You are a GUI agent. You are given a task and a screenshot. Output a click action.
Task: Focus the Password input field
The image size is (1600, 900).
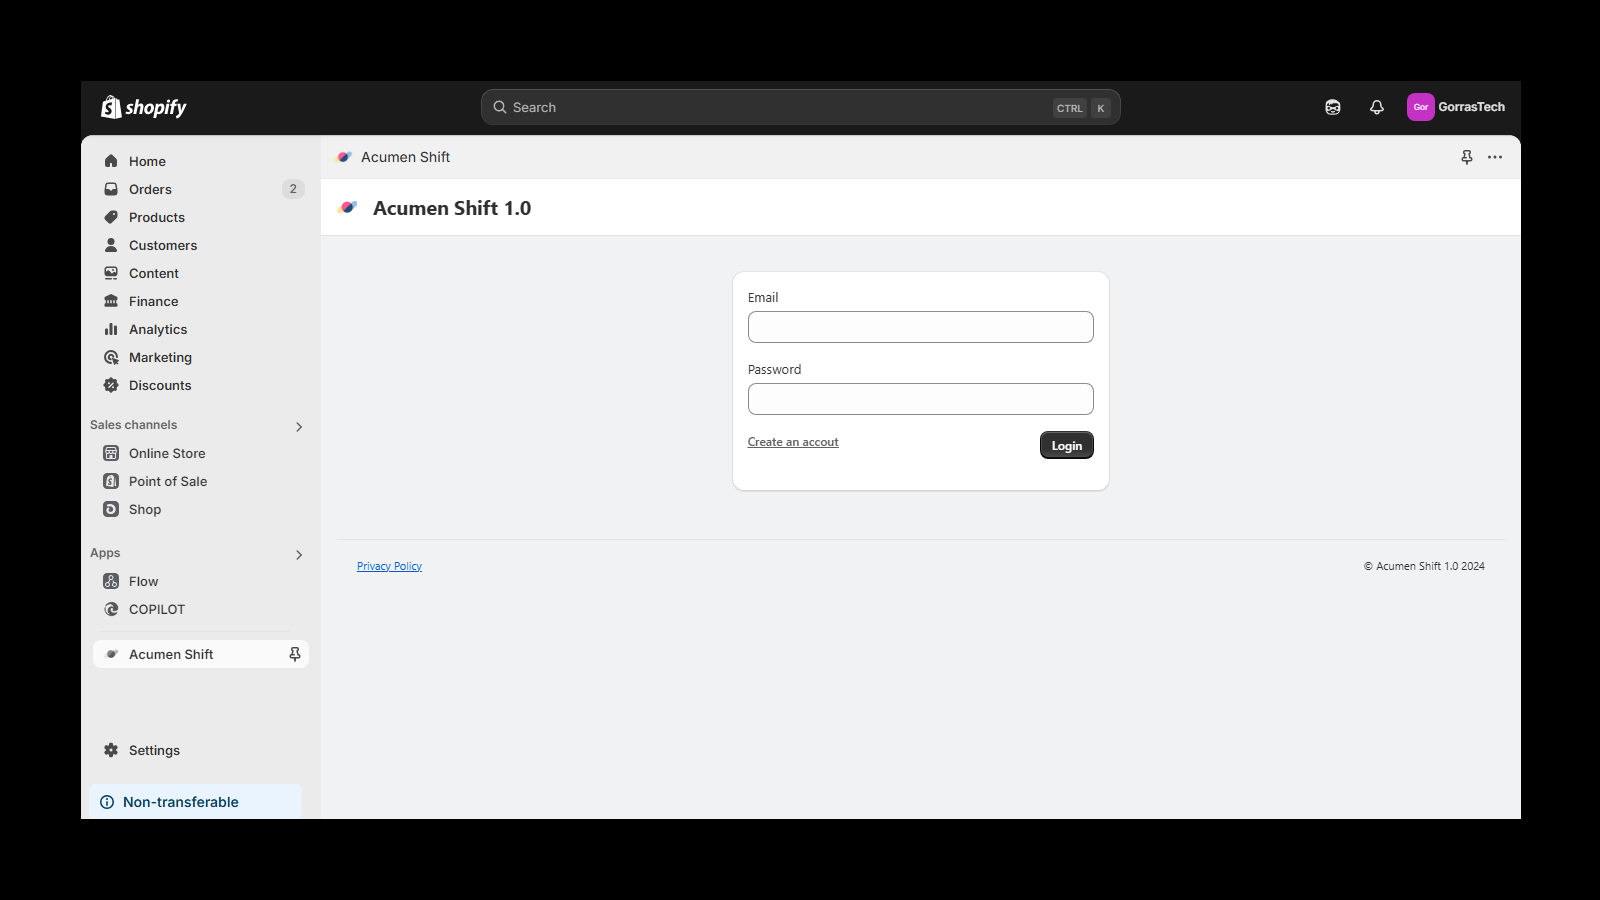tap(920, 399)
